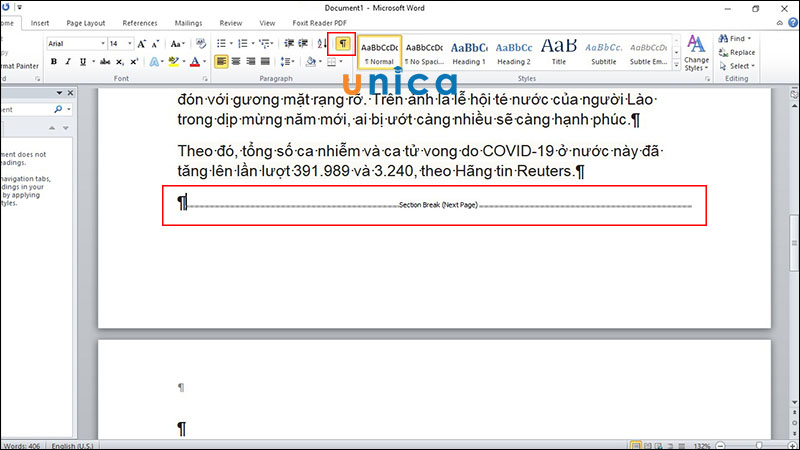Open the Foxit Reader PDF tab
Image resolution: width=800 pixels, height=450 pixels.
click(x=319, y=23)
